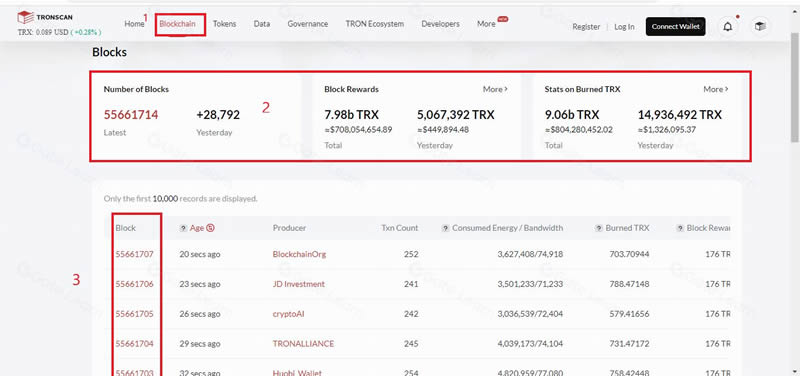Viewport: 800px width, 376px height.
Task: Open the notifications bell icon
Action: pos(728,27)
